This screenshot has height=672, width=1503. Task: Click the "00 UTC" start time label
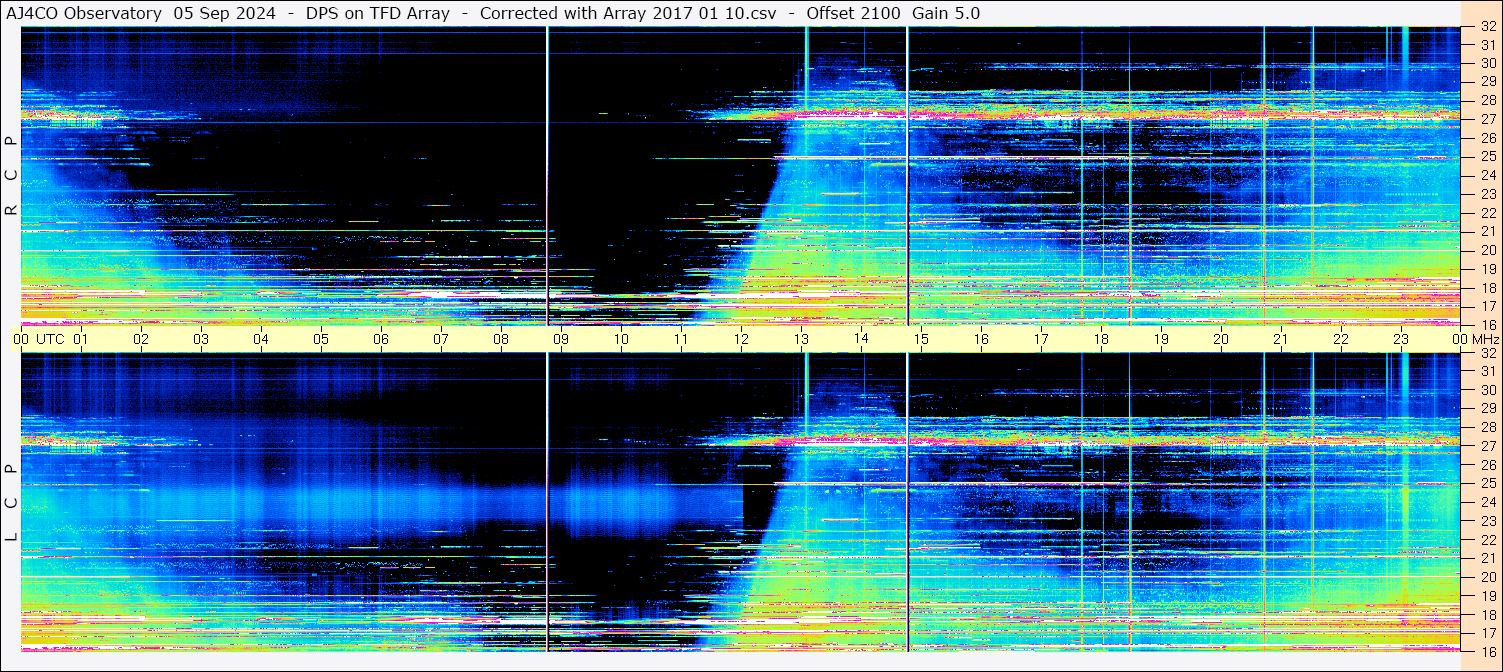(40, 339)
